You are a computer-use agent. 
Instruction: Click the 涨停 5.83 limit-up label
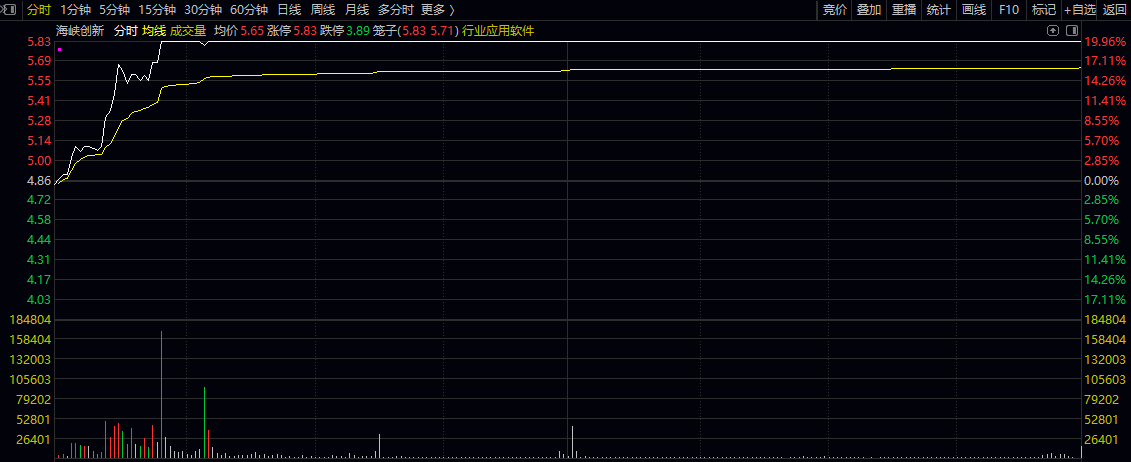[x=291, y=31]
